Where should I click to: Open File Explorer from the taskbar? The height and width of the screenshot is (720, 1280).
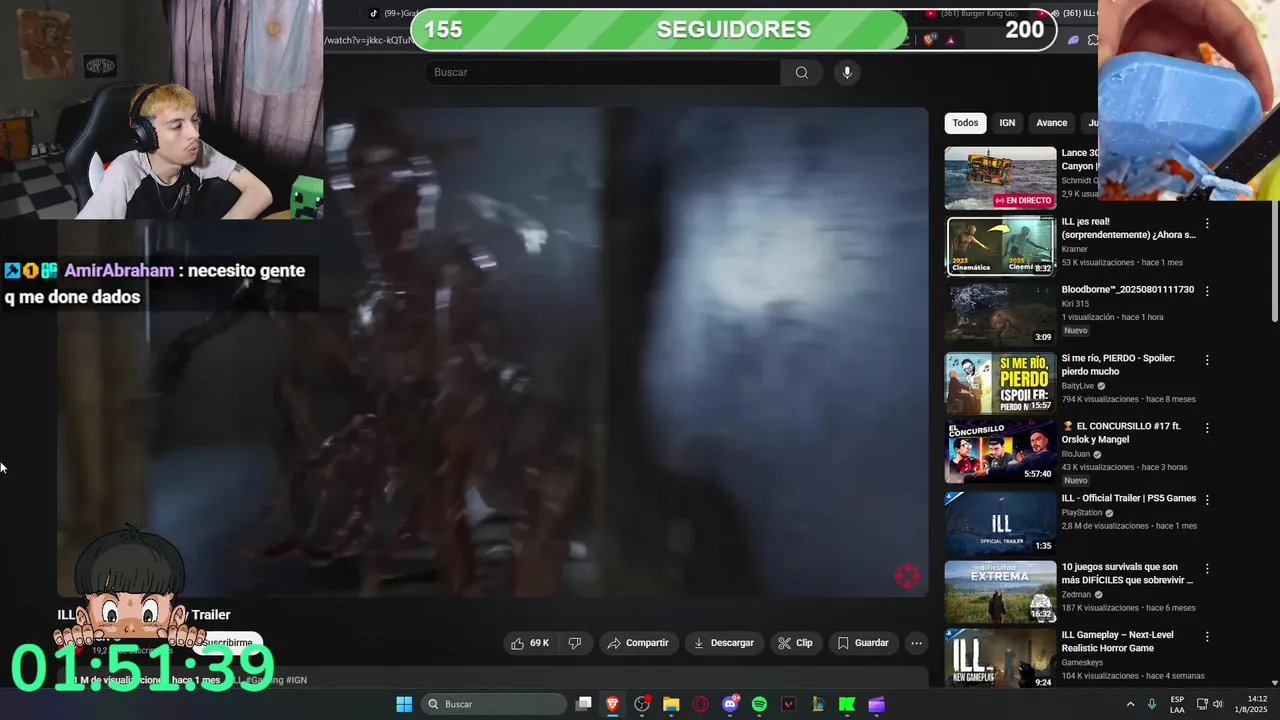coord(671,704)
